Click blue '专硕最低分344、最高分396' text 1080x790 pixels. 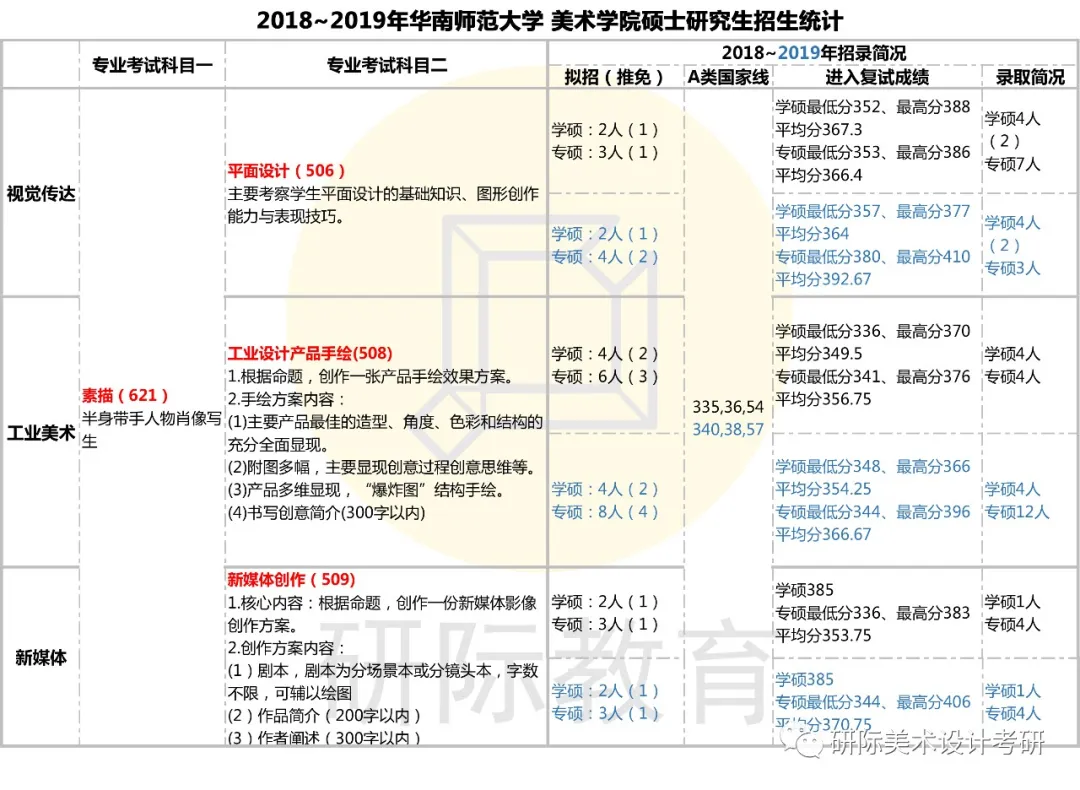pos(873,512)
